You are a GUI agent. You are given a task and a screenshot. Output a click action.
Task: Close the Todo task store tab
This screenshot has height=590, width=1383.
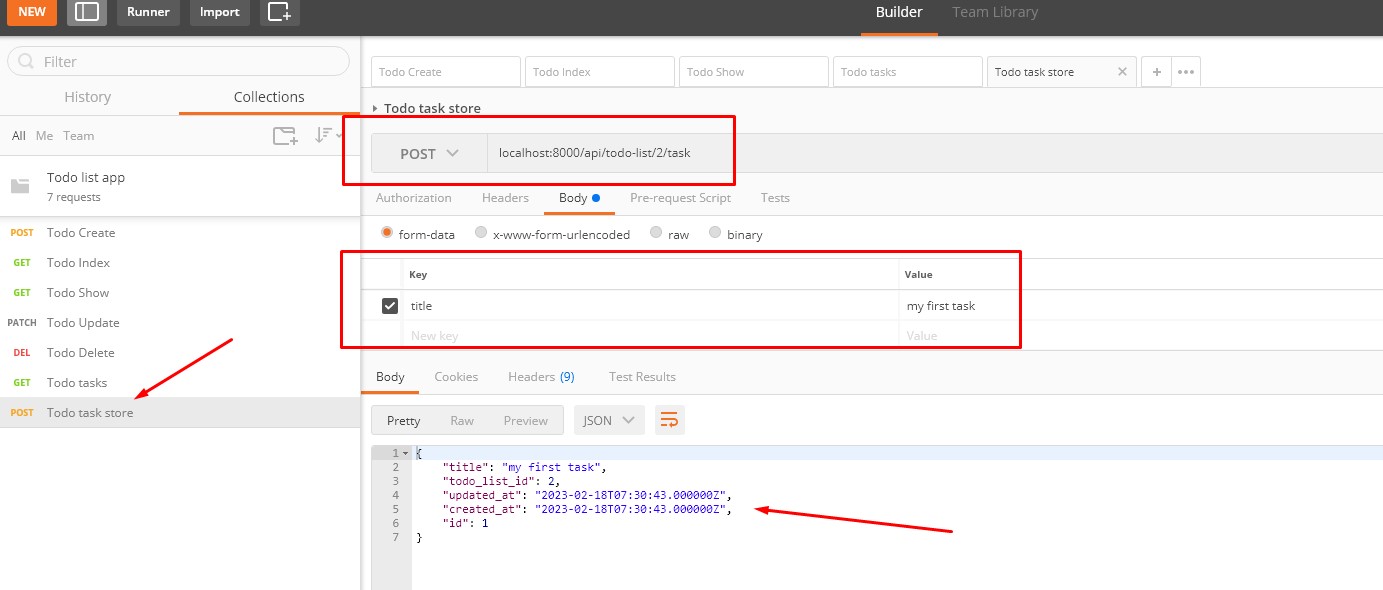(x=1122, y=72)
